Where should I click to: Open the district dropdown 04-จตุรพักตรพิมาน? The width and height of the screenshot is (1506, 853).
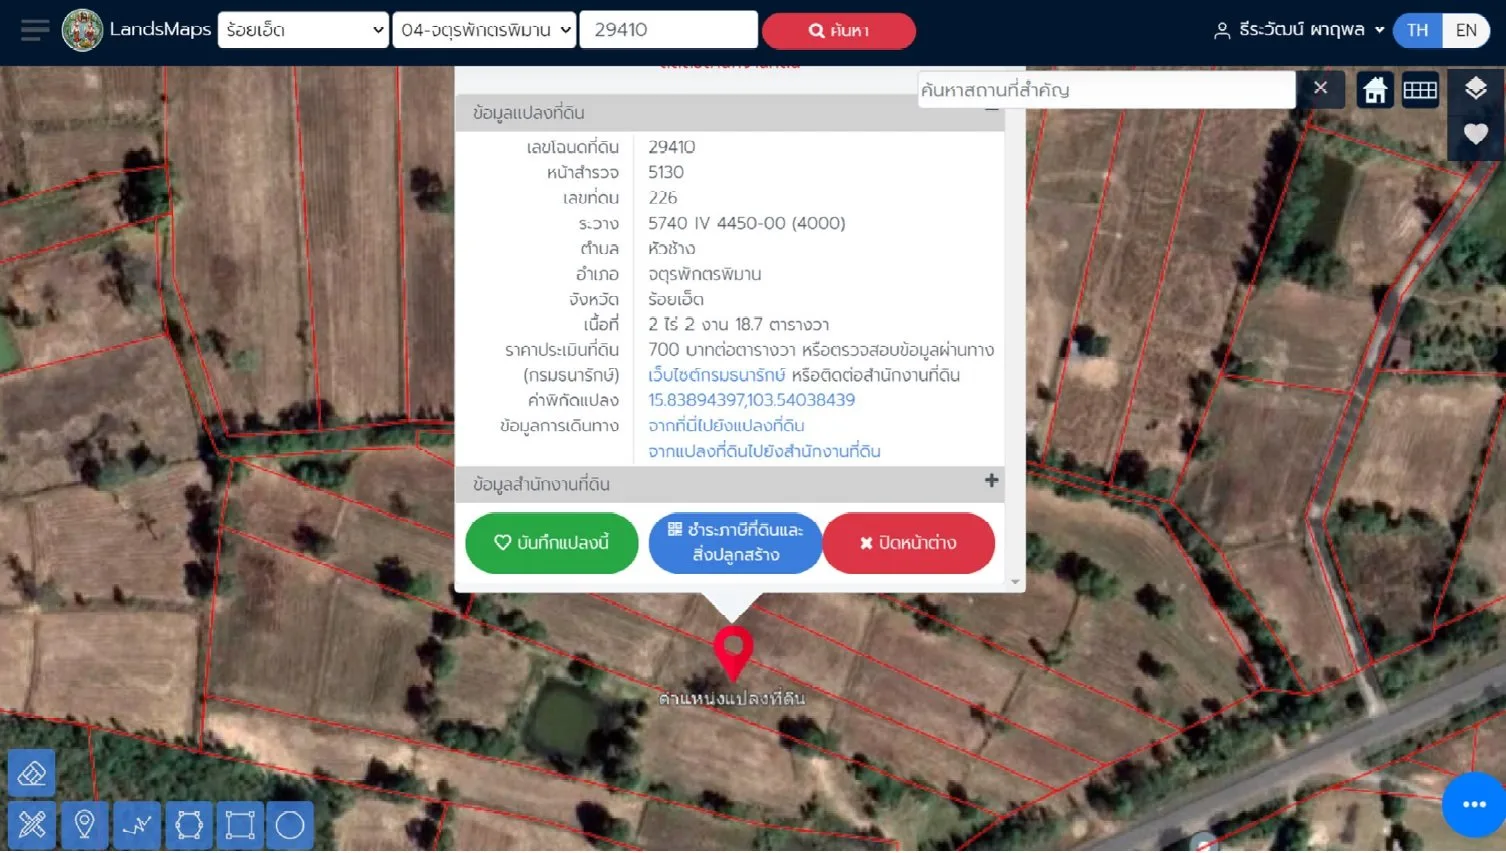coord(484,30)
